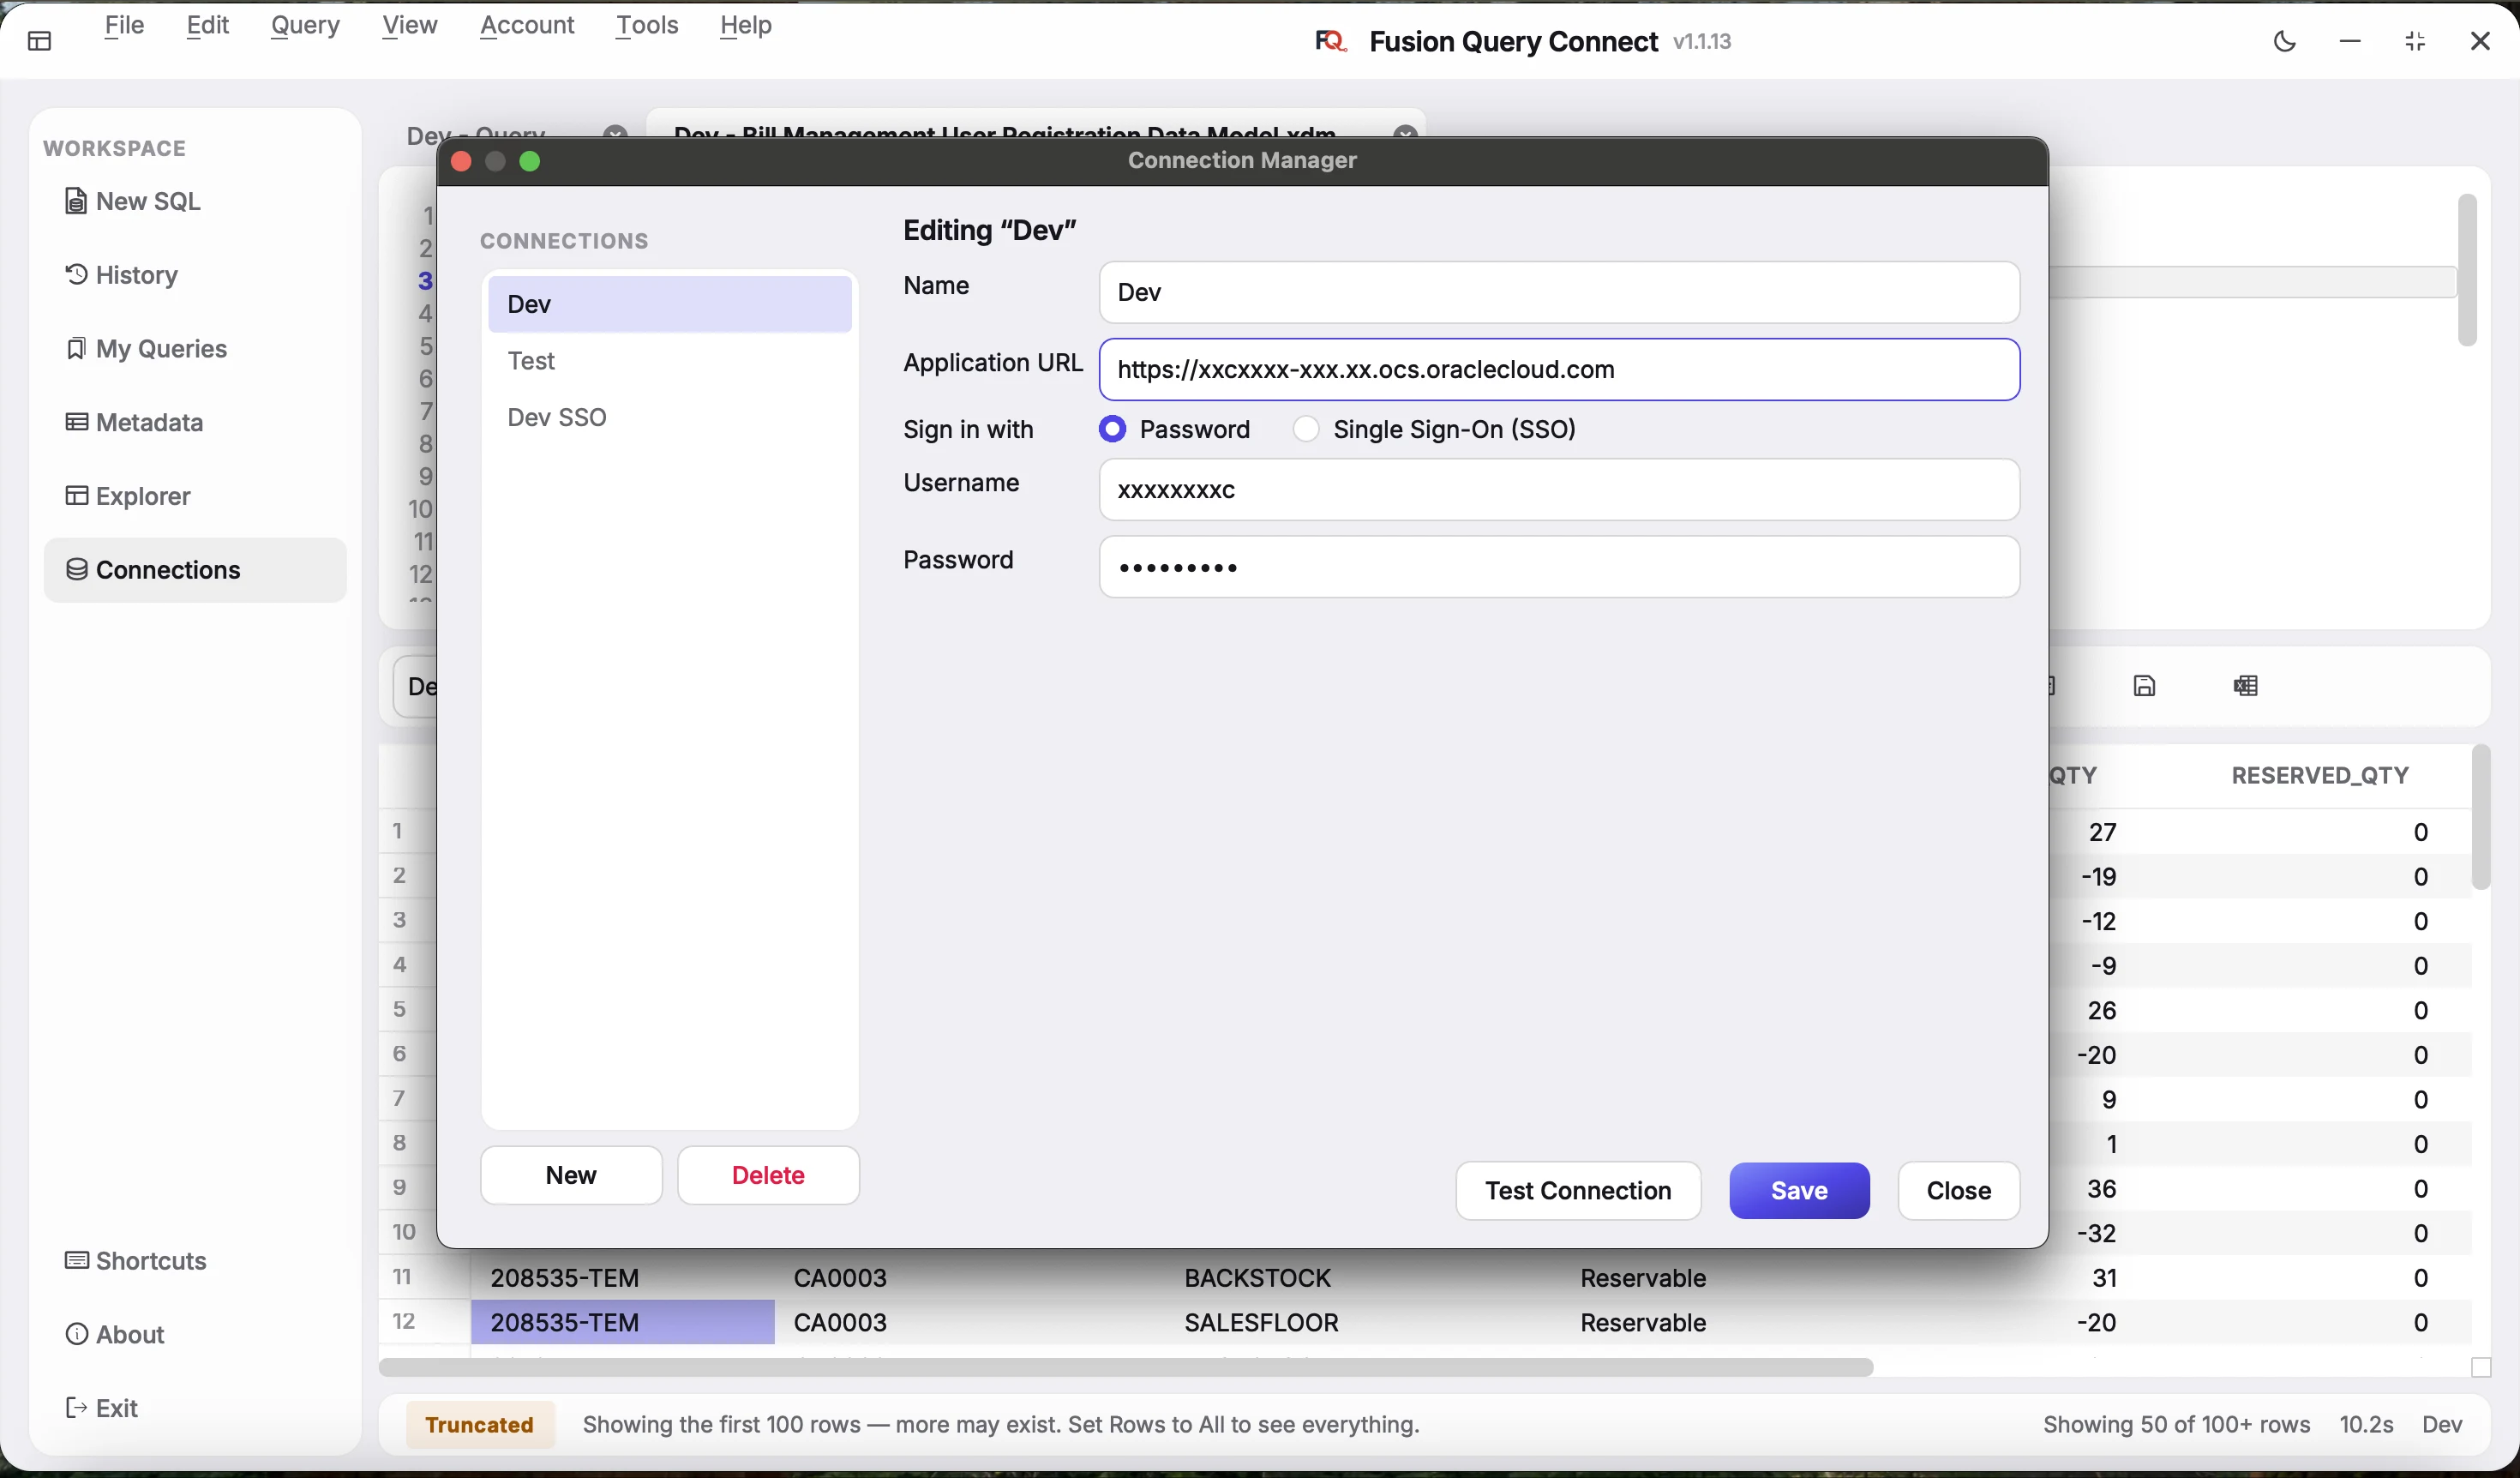Save the Dev connection
This screenshot has height=1478, width=2520.
(1800, 1192)
